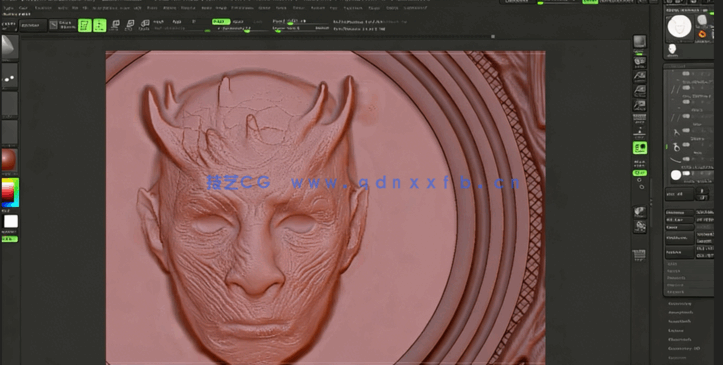Toggle the green Zadd button
This screenshot has width=723, height=365.
click(x=221, y=22)
